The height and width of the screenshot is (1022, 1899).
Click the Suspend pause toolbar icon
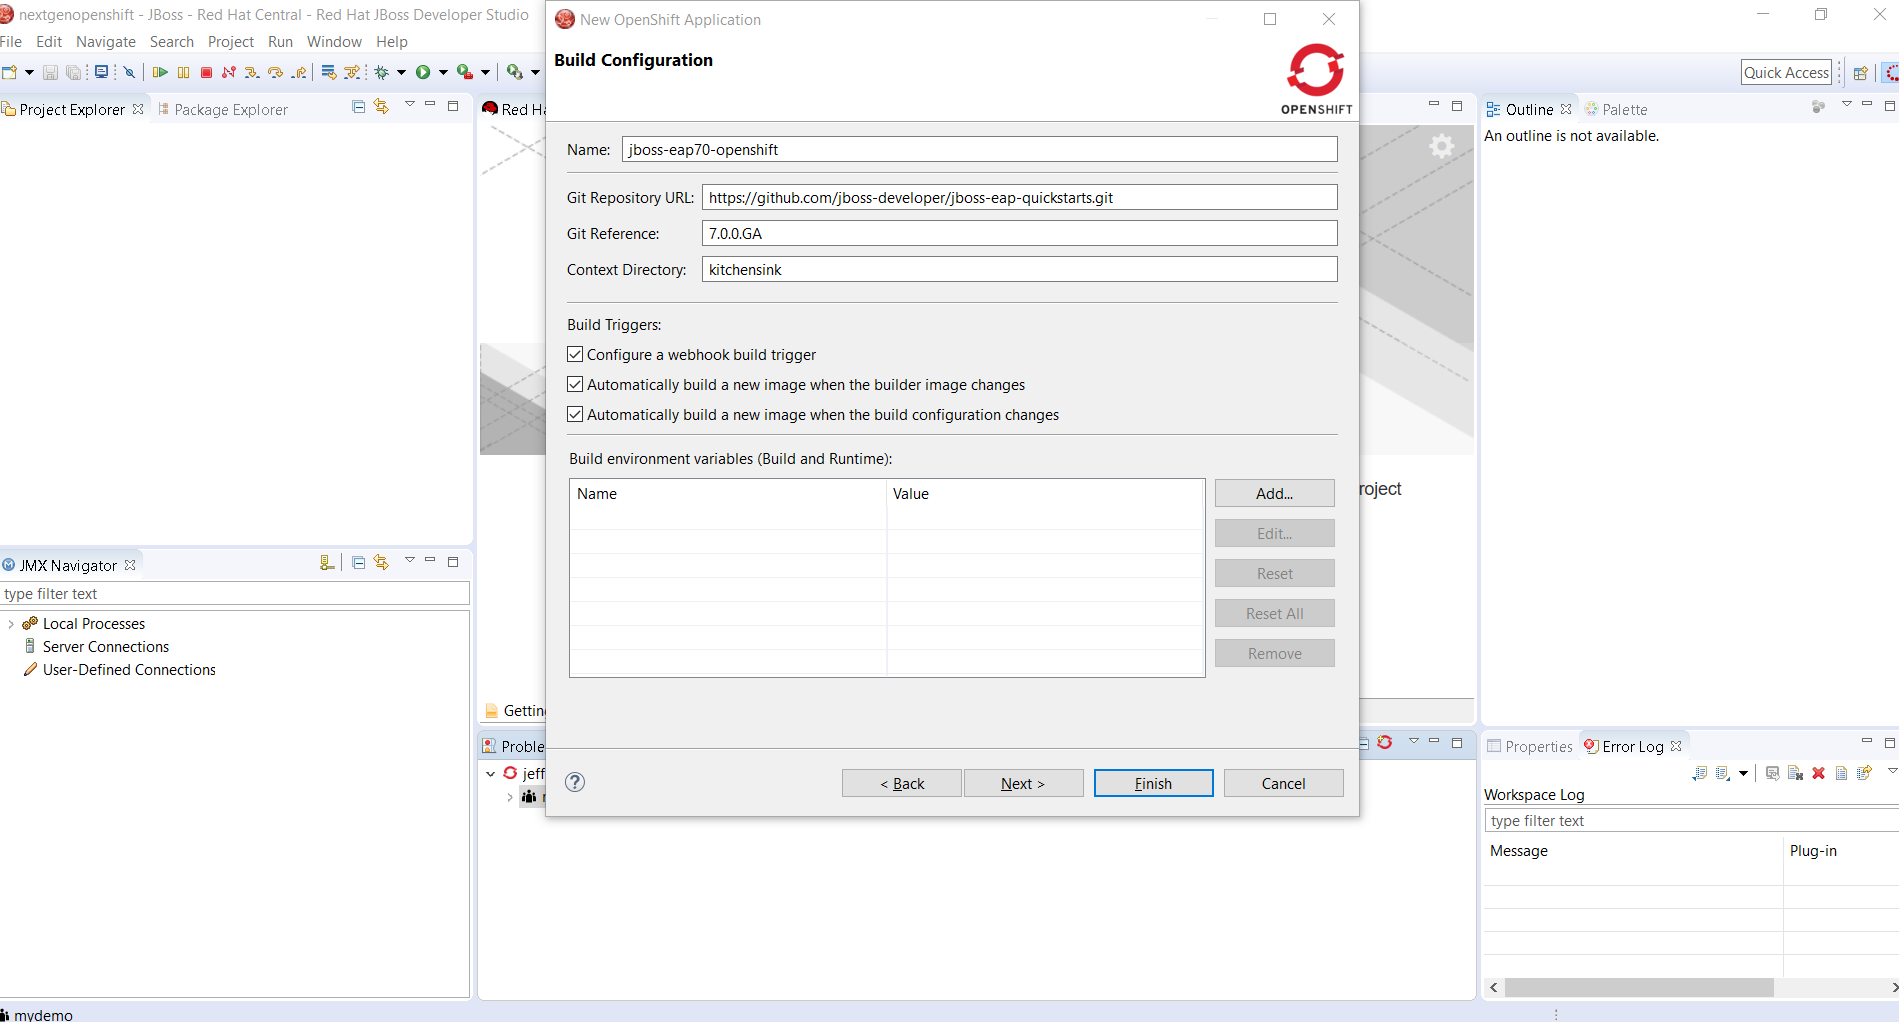coord(183,72)
